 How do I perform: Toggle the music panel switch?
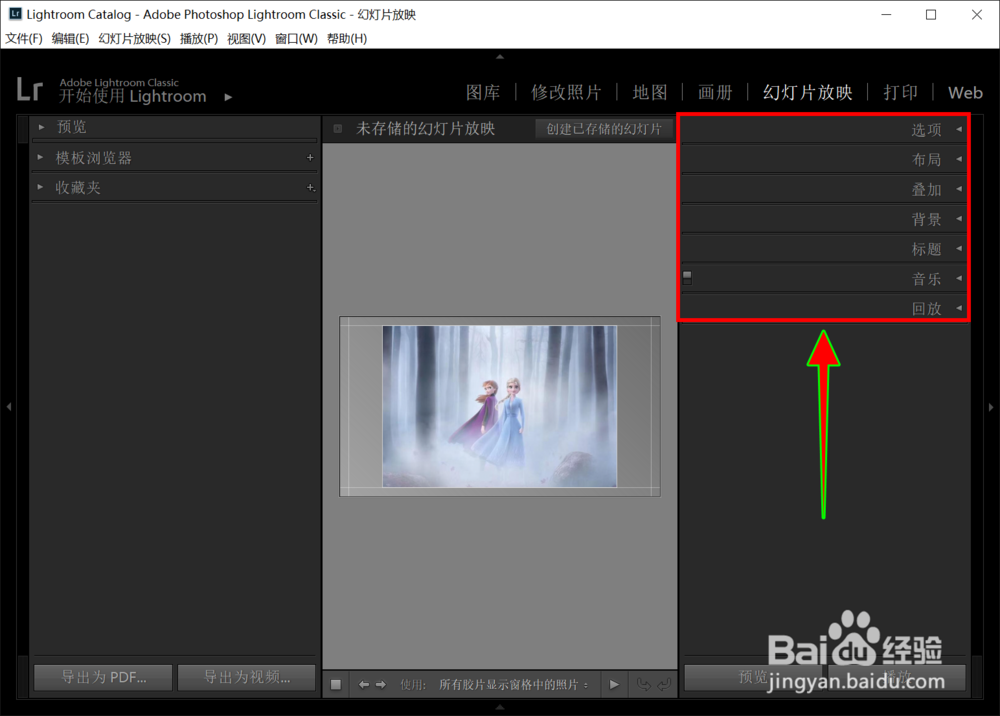click(687, 277)
